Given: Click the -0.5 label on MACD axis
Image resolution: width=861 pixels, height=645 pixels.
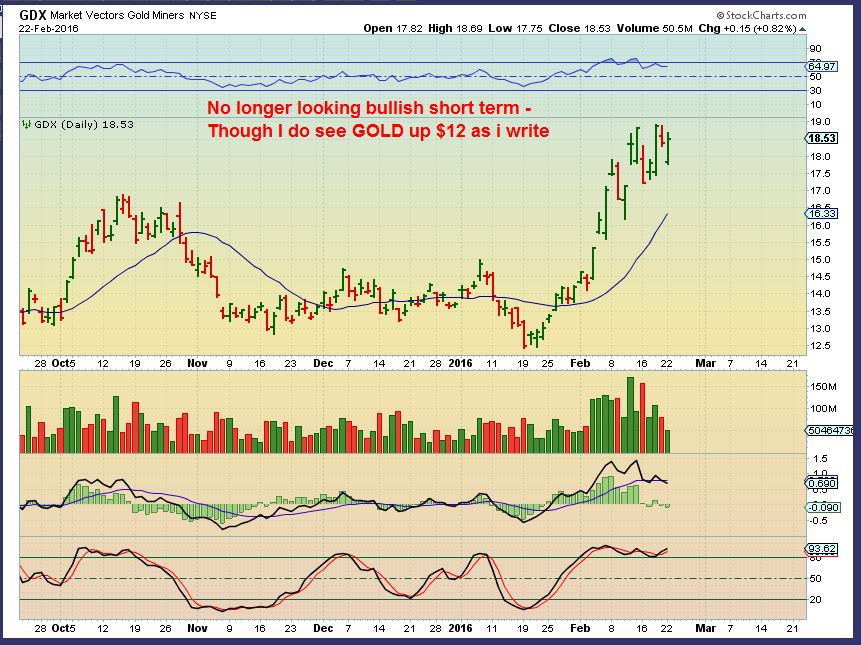Looking at the screenshot, I should click(x=818, y=520).
